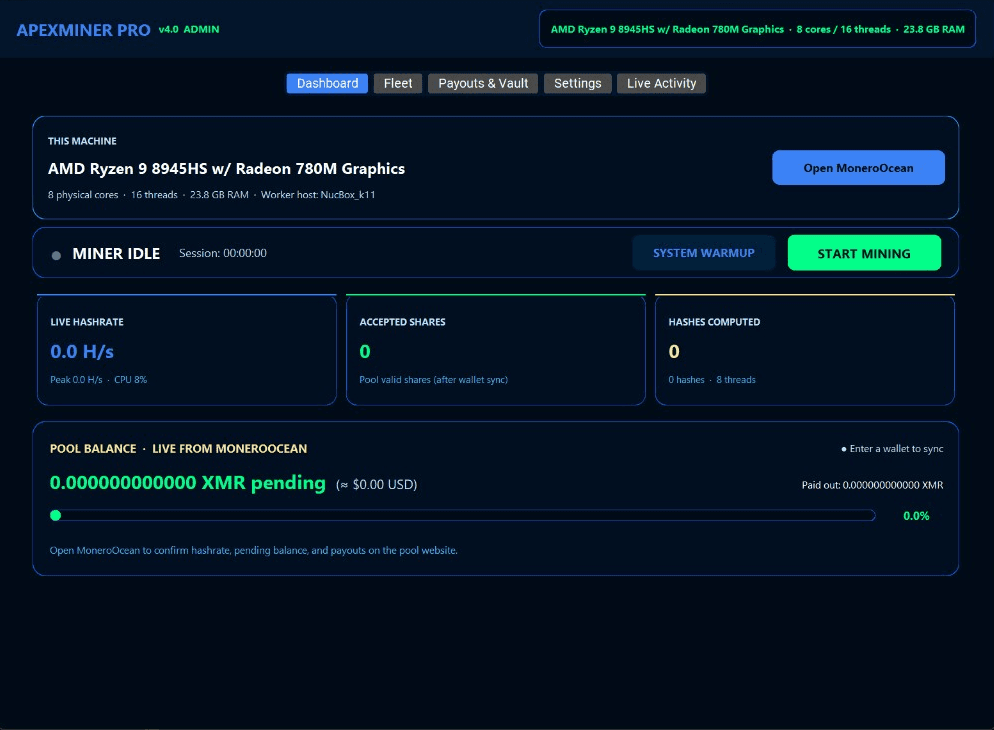Click Pool valid shares (after wallet sync) text
The image size is (994, 730).
pyautogui.click(x=434, y=380)
